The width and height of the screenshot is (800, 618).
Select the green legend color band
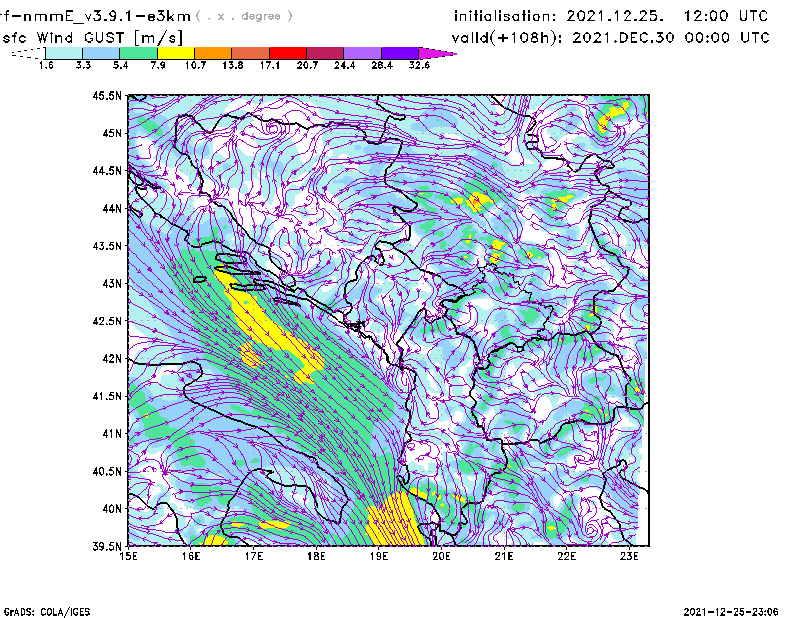138,53
